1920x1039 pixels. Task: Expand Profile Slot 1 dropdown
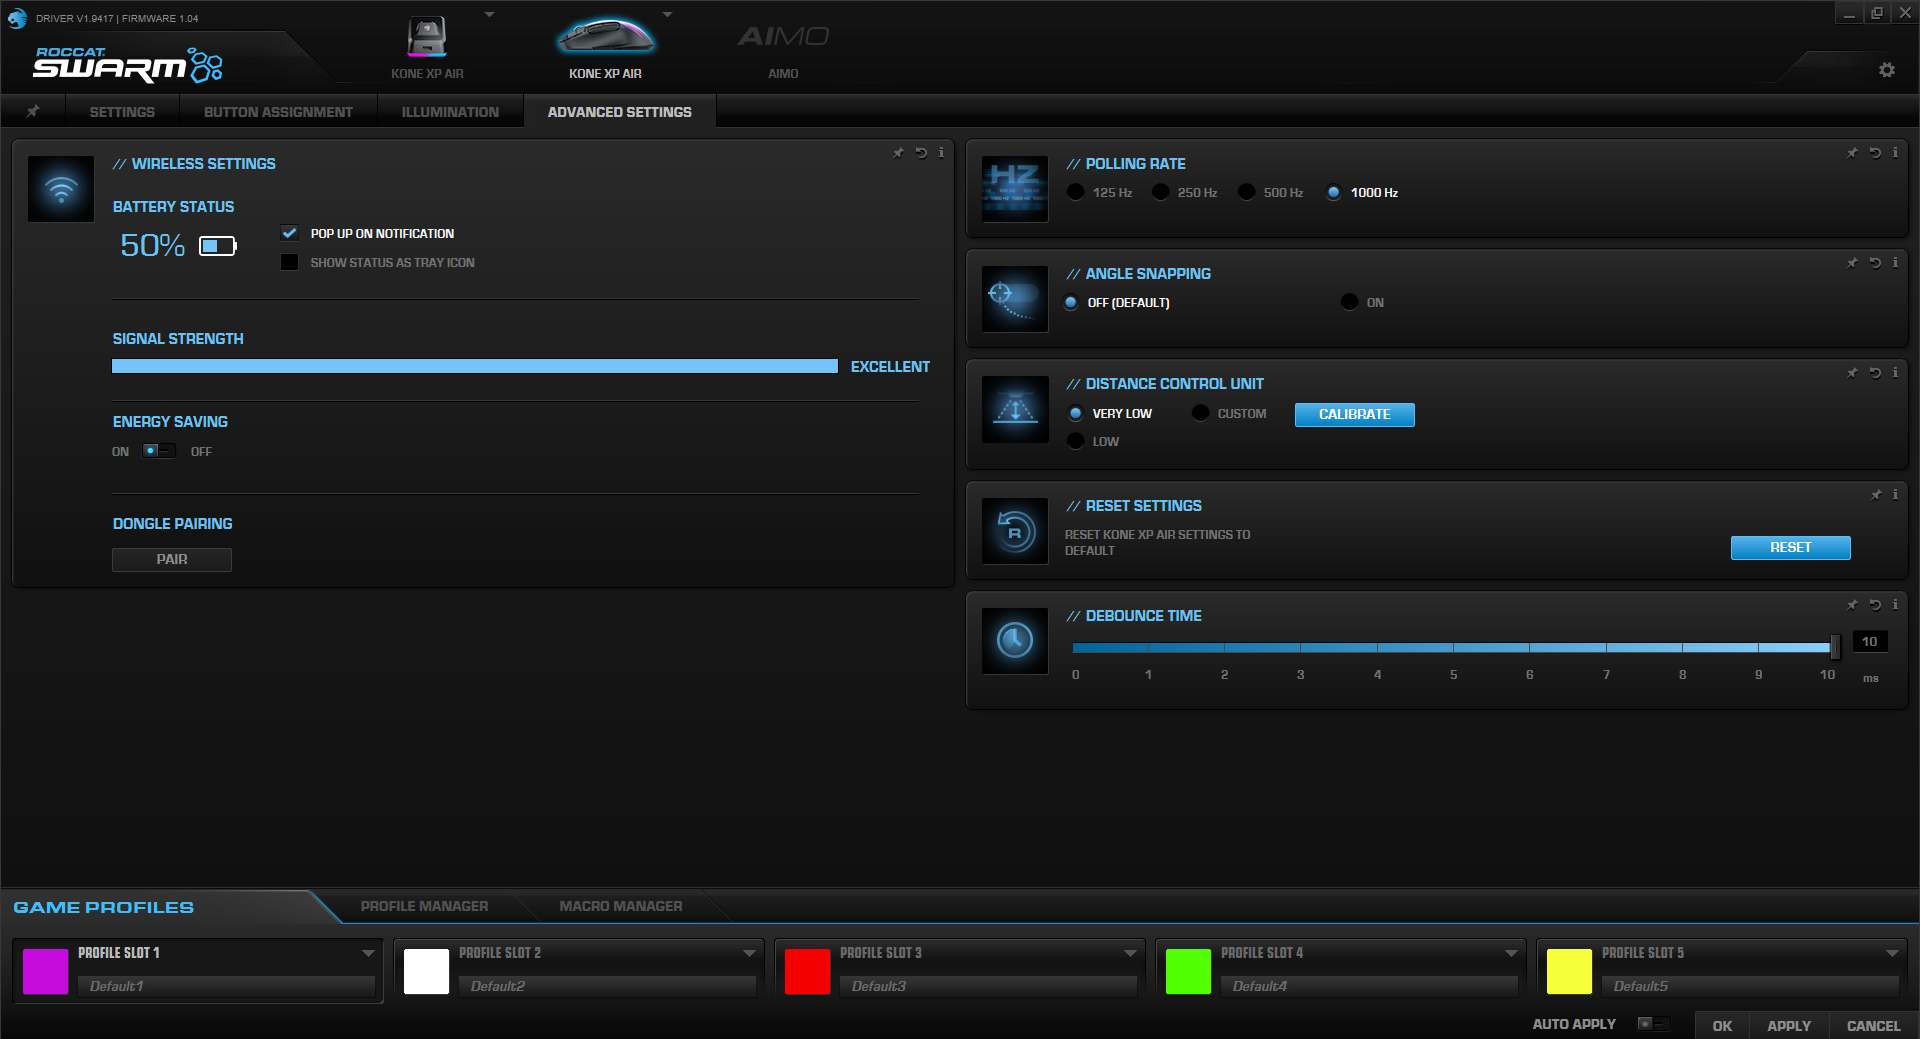(368, 953)
